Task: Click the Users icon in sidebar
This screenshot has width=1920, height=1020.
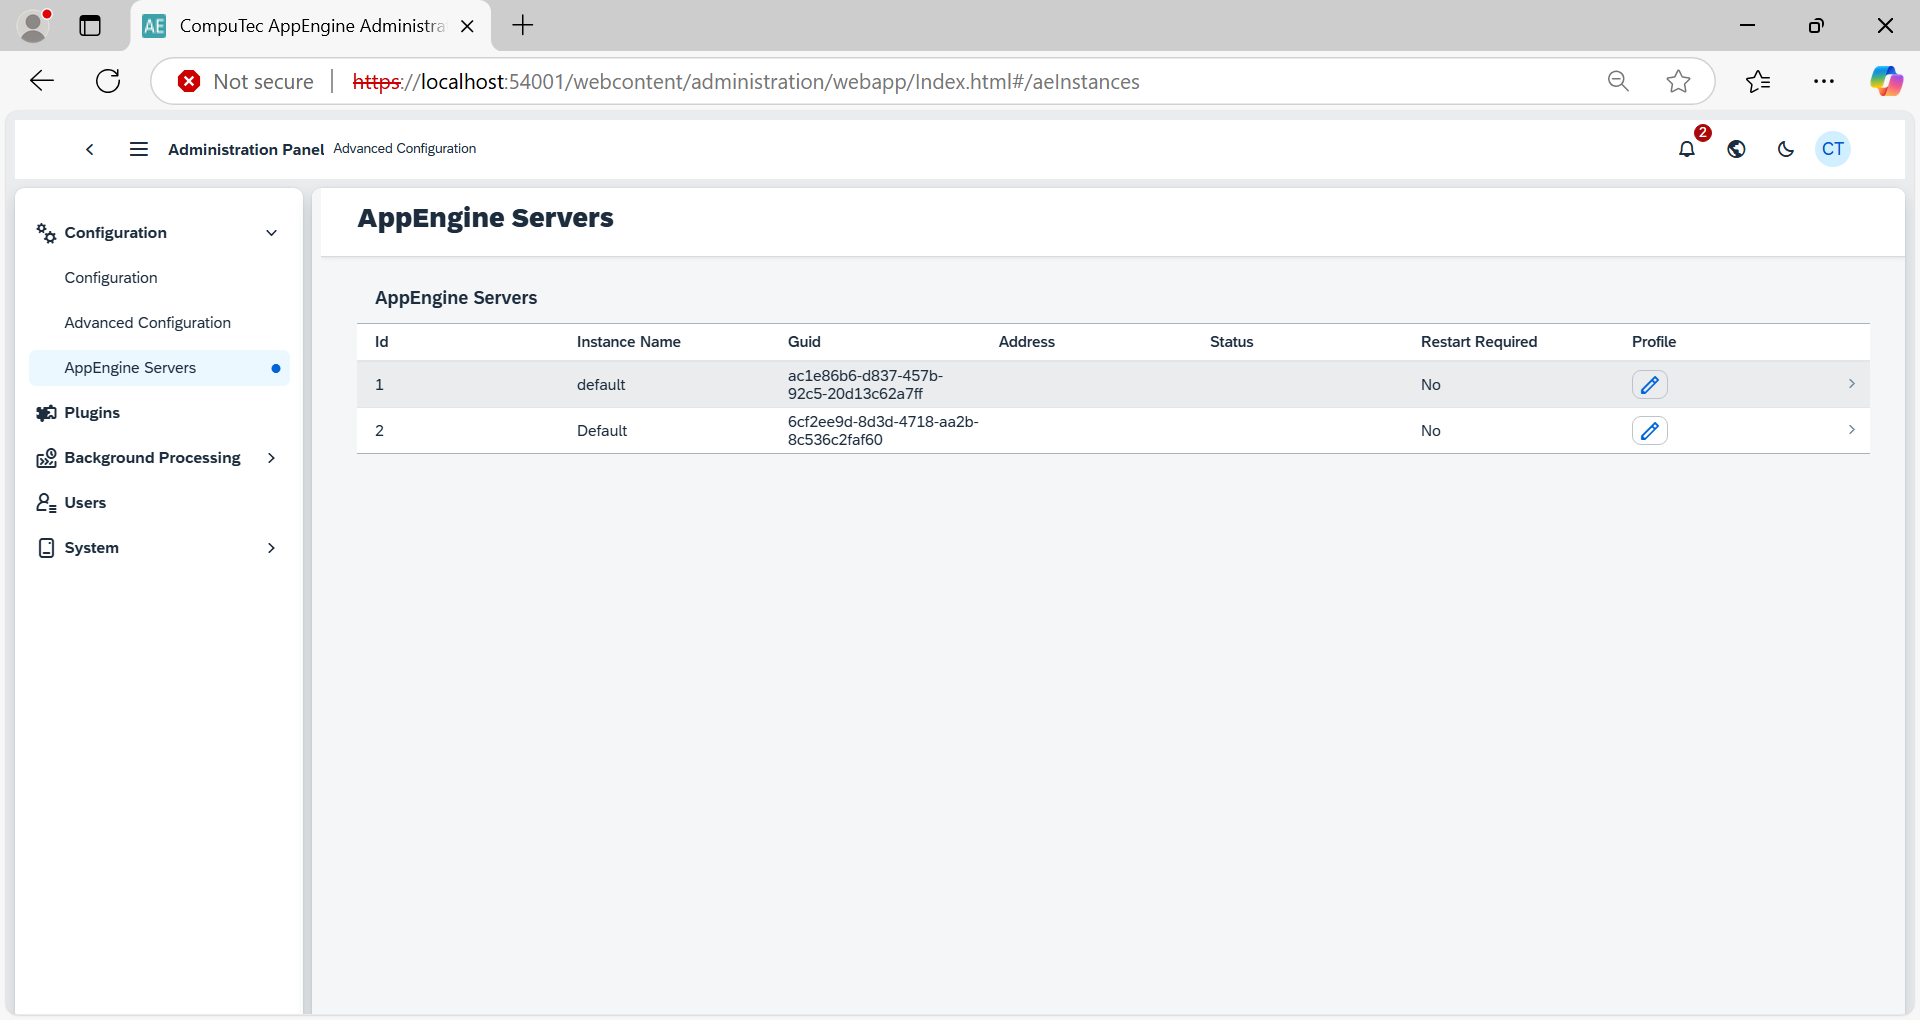Action: (45, 502)
